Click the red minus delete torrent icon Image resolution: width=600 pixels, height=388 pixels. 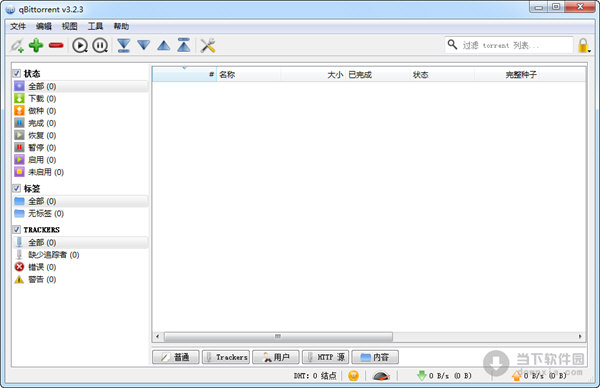[56, 46]
